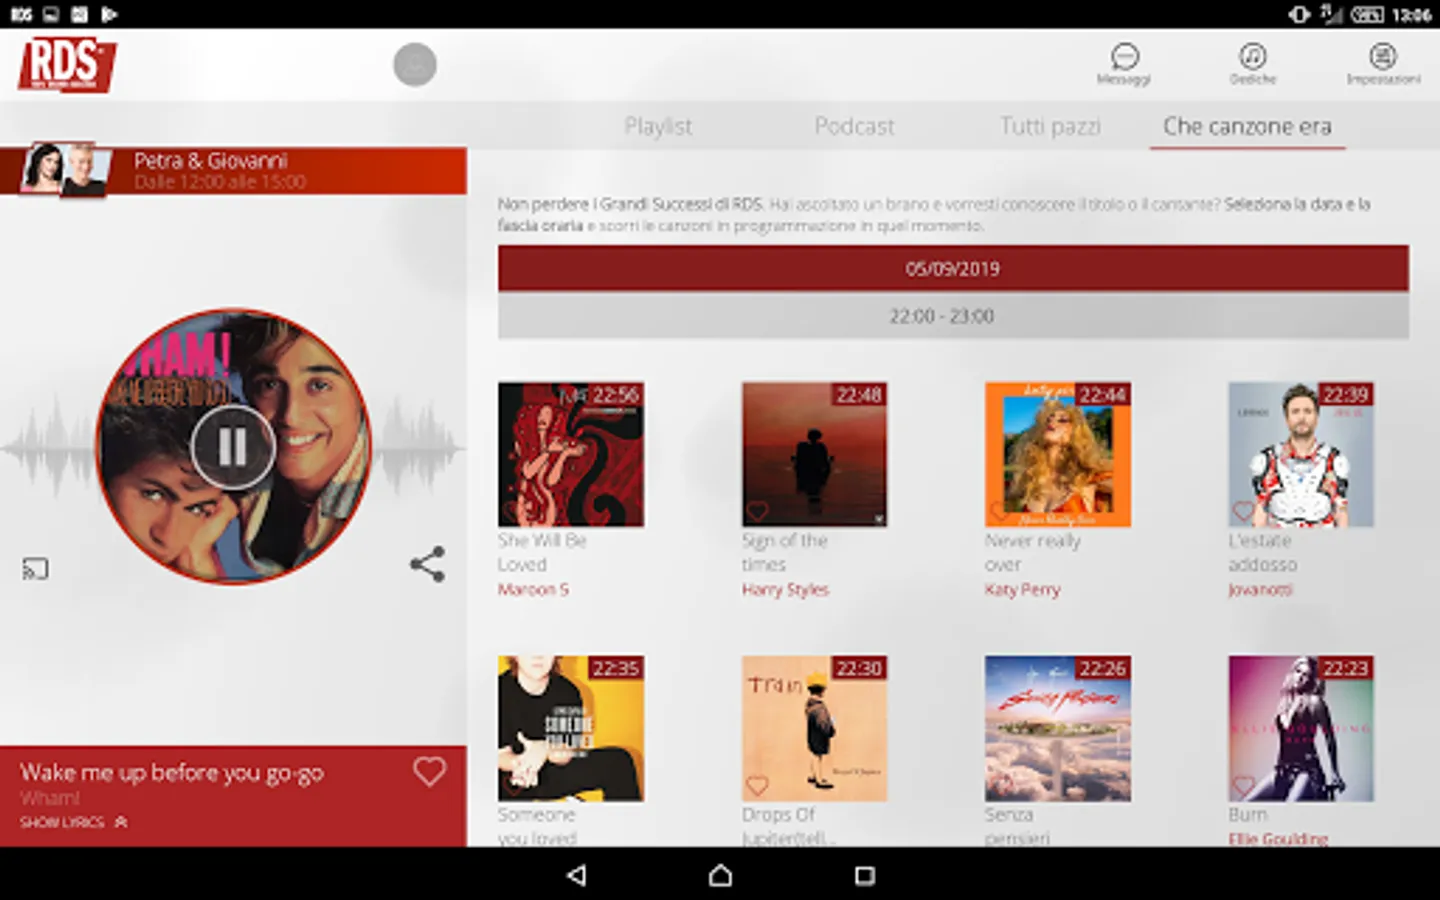Tap the Android recent apps button
Viewport: 1440px width, 900px height.
[x=865, y=875]
